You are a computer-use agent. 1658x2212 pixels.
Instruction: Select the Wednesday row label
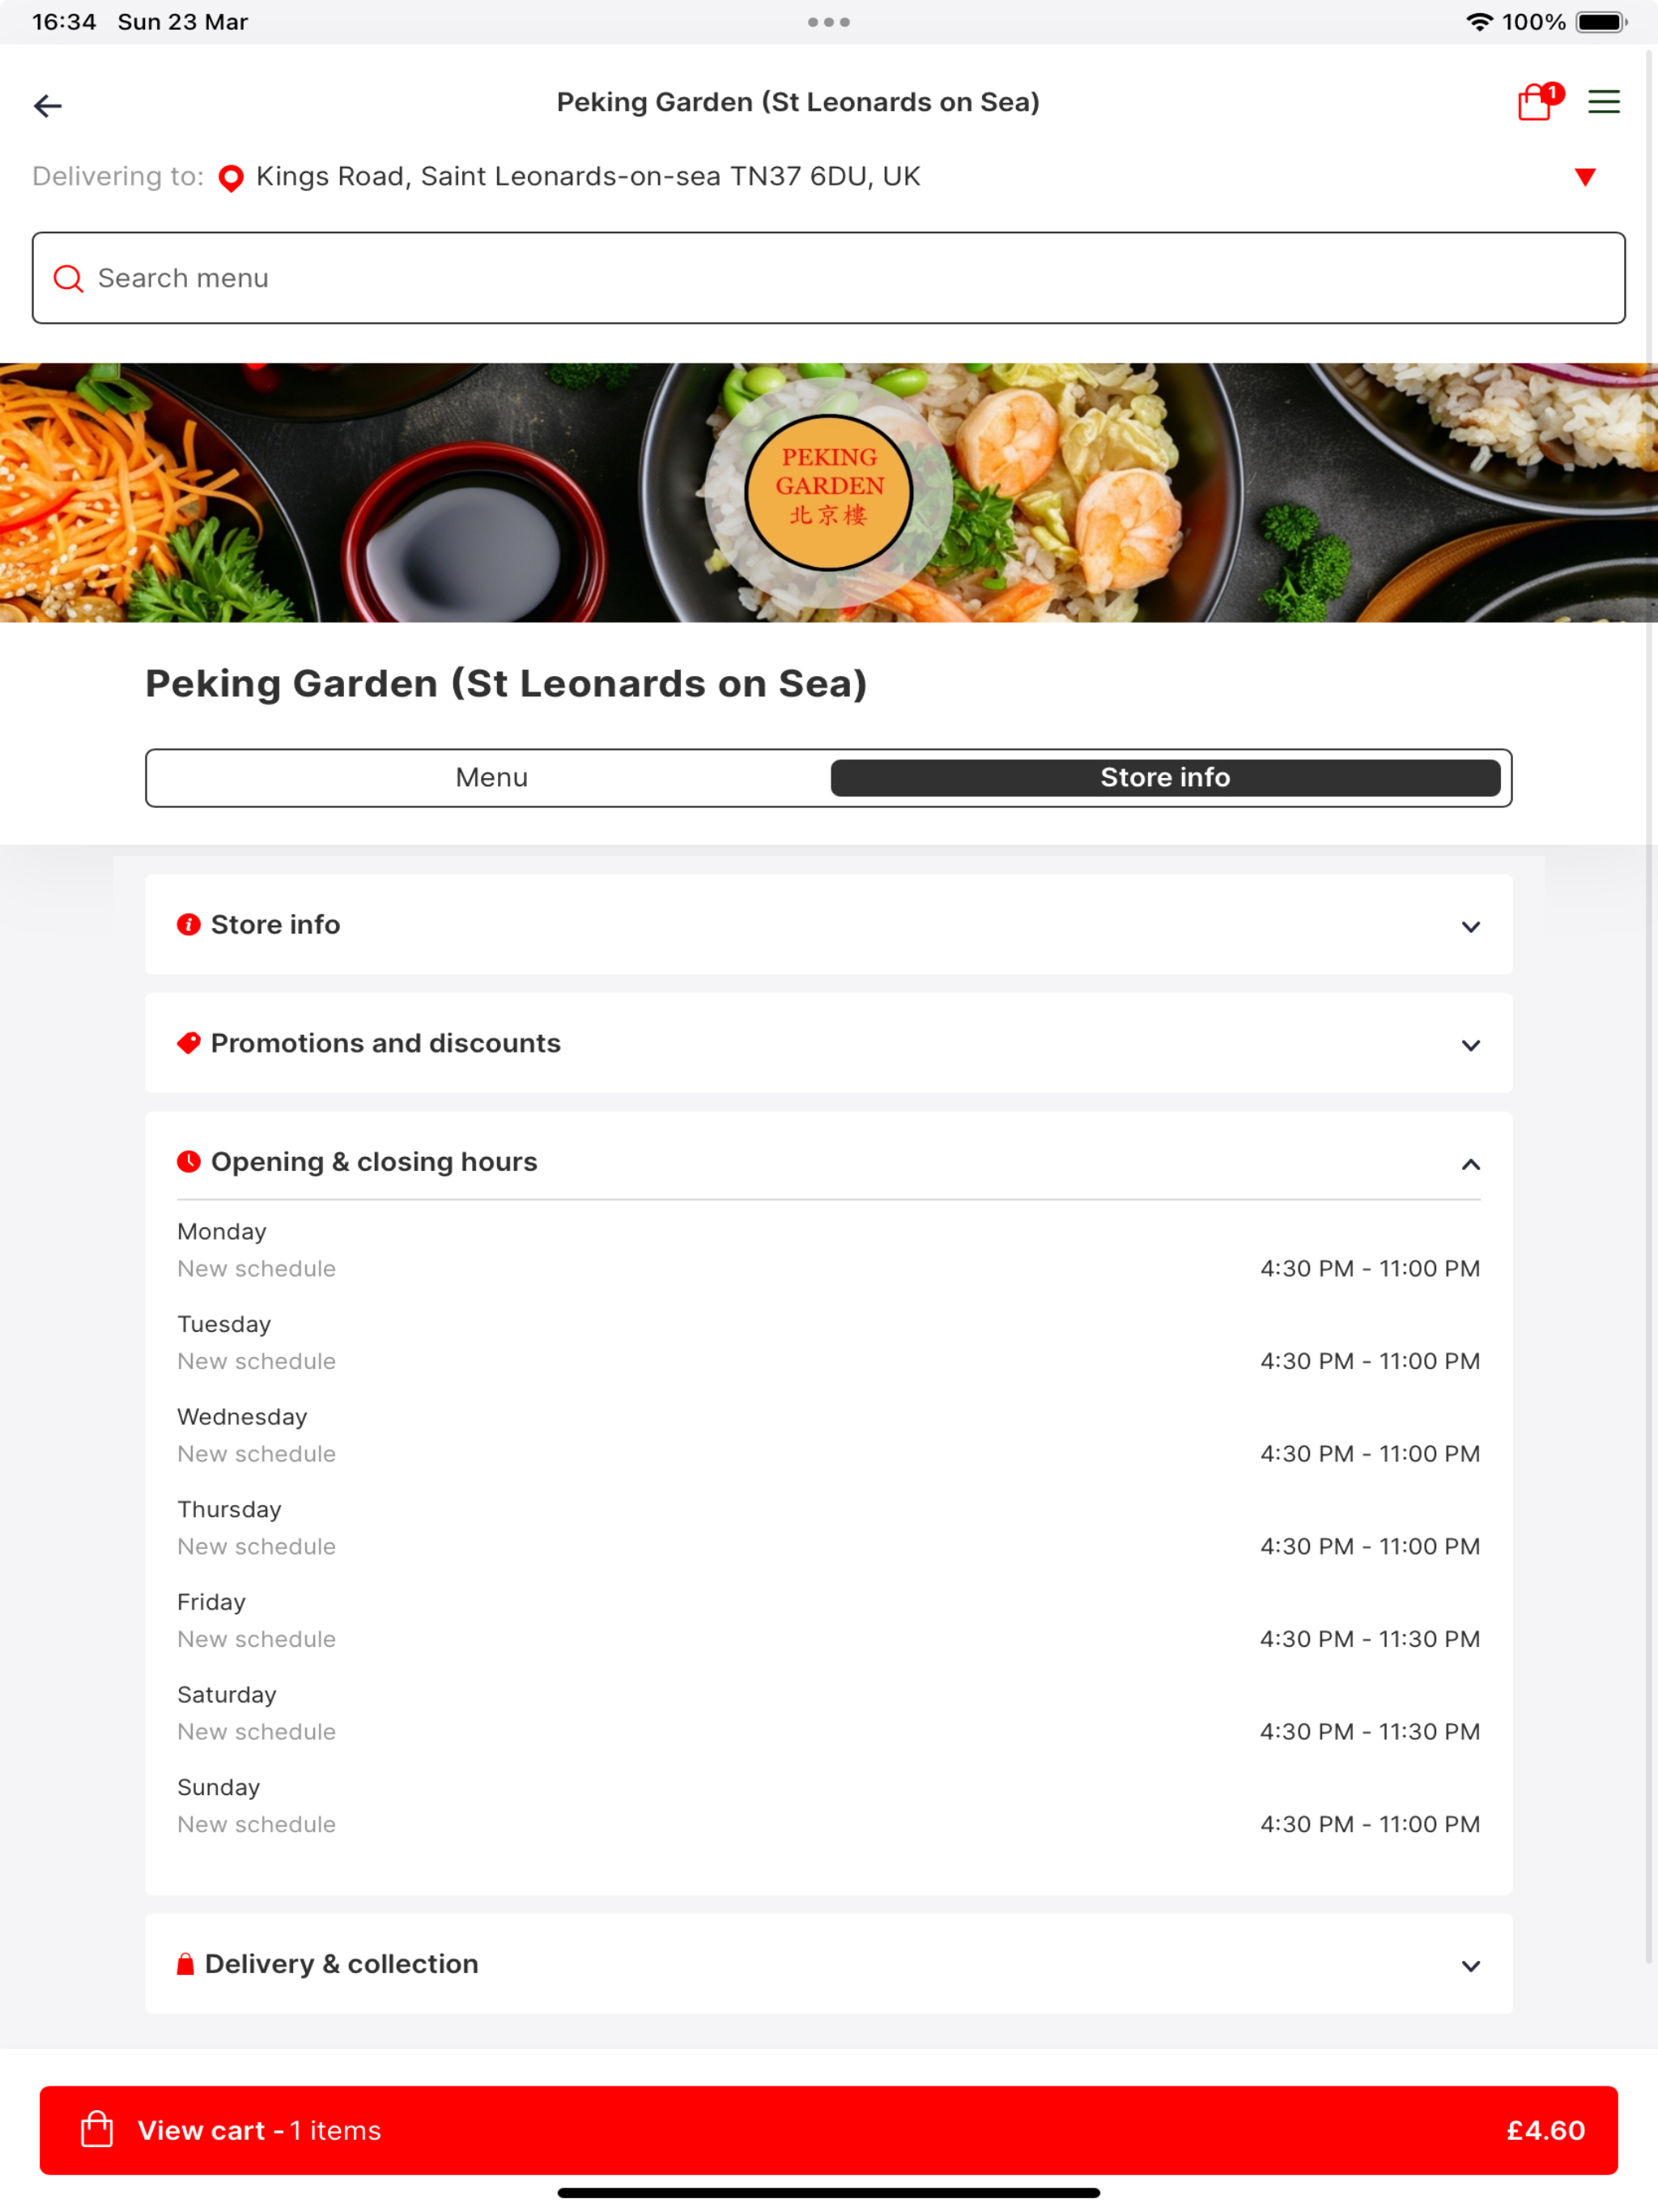pyautogui.click(x=242, y=1416)
